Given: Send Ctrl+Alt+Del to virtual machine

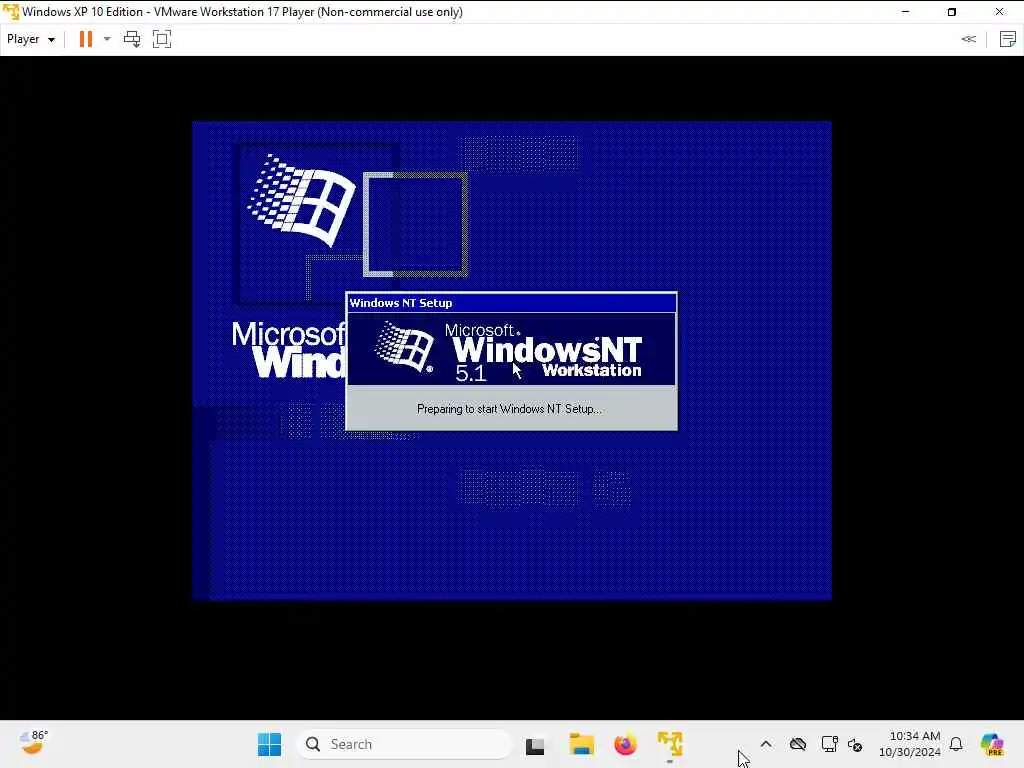Looking at the screenshot, I should click(132, 39).
